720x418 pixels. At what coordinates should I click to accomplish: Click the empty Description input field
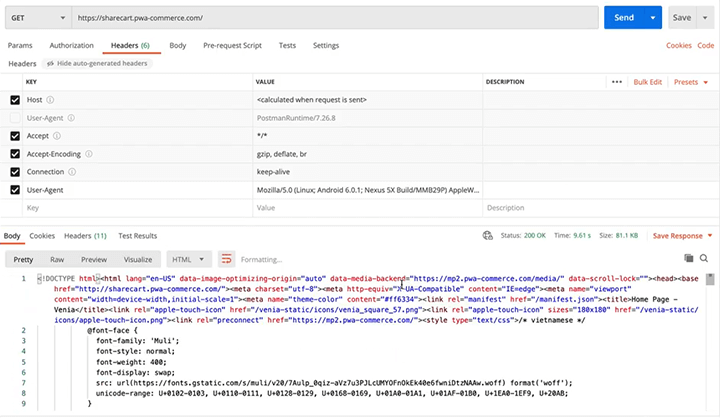pos(599,208)
